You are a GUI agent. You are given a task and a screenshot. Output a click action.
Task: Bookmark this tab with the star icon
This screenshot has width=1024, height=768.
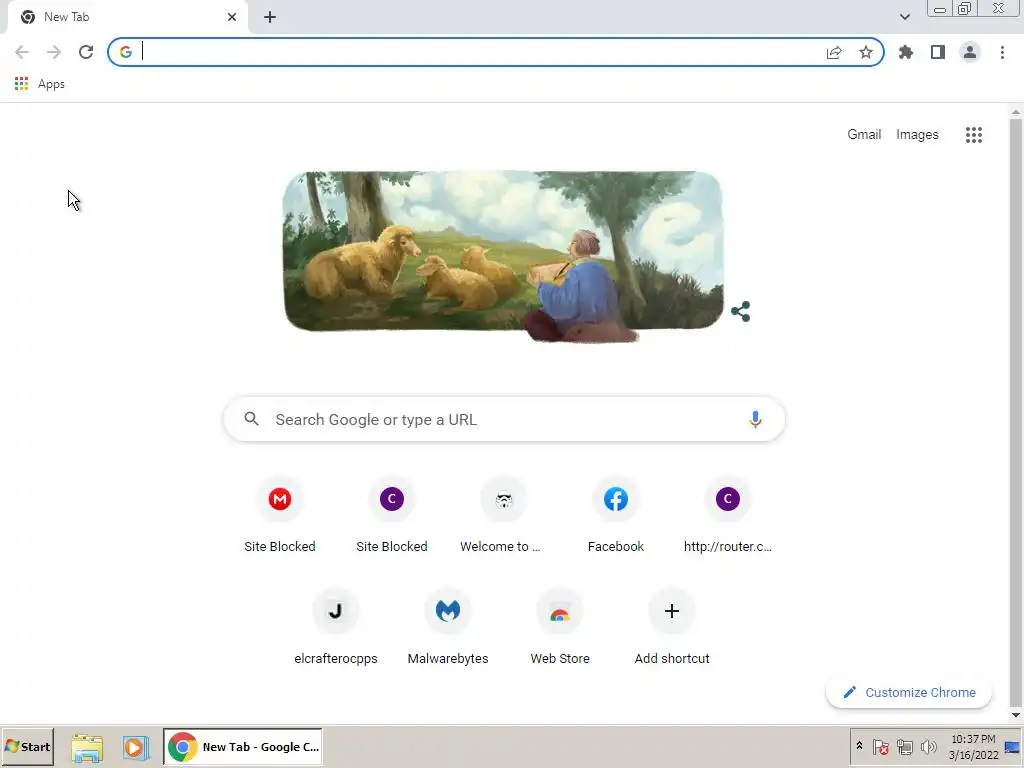(x=866, y=52)
